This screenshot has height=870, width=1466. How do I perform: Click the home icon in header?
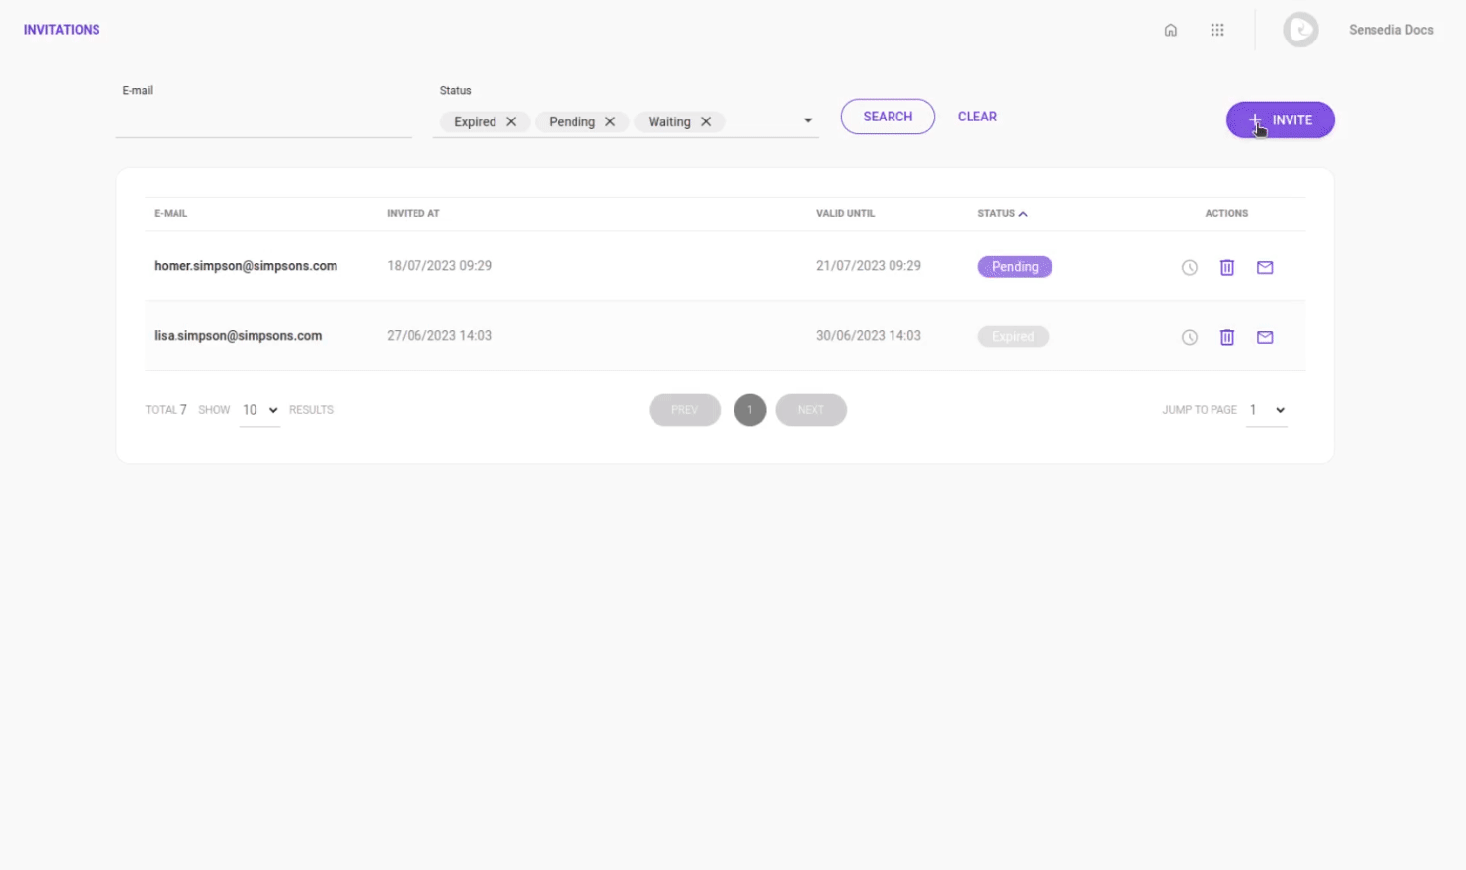click(1170, 30)
